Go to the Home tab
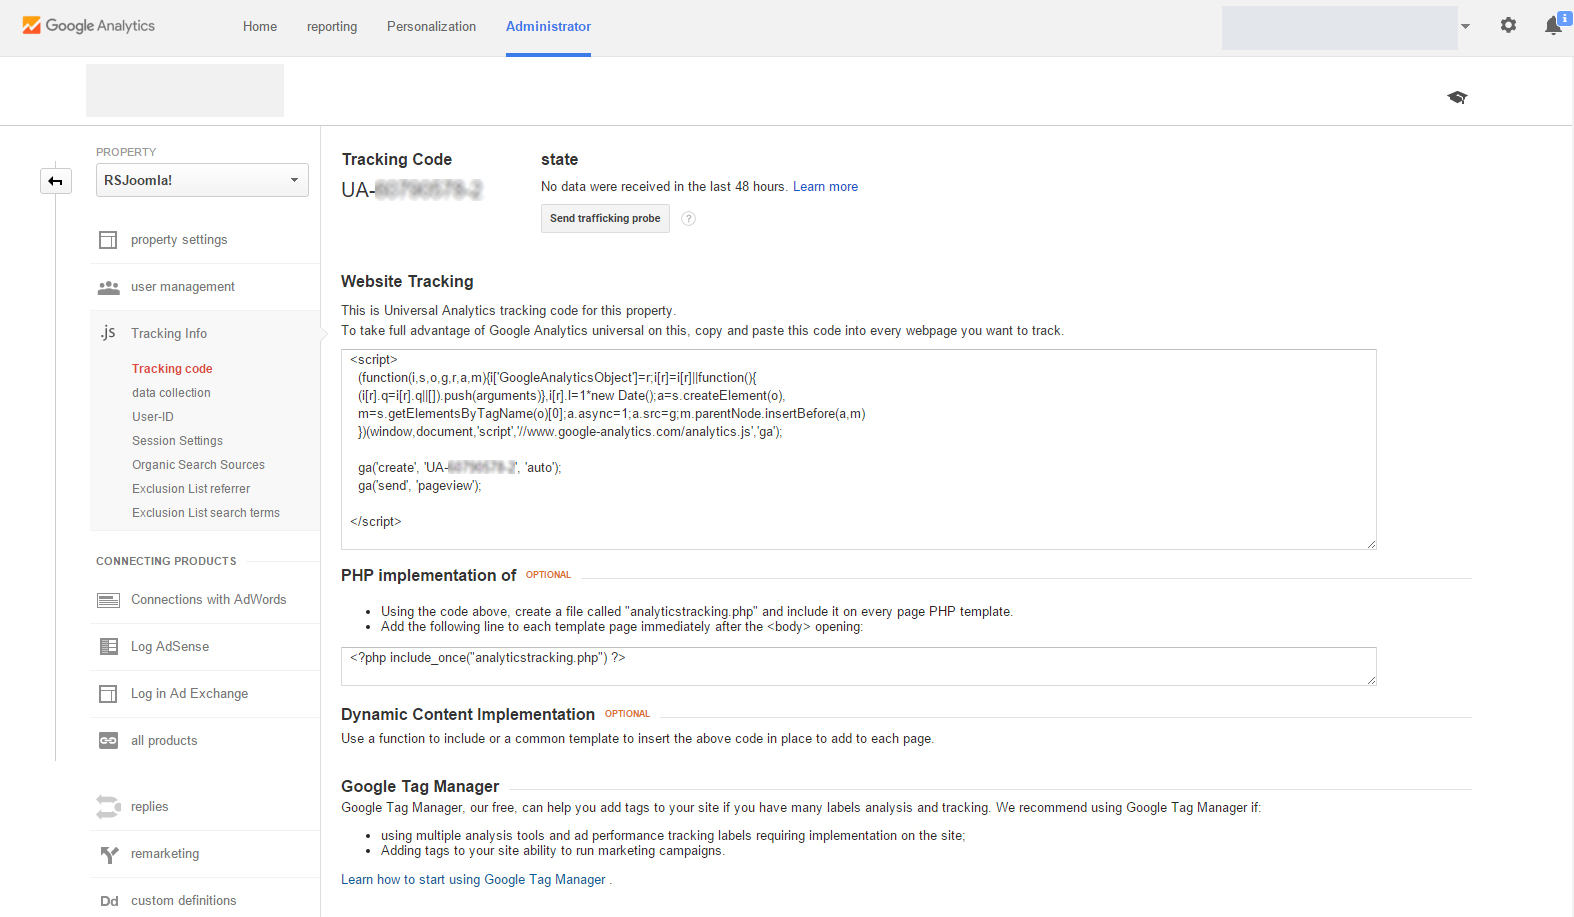1574x917 pixels. [x=260, y=27]
